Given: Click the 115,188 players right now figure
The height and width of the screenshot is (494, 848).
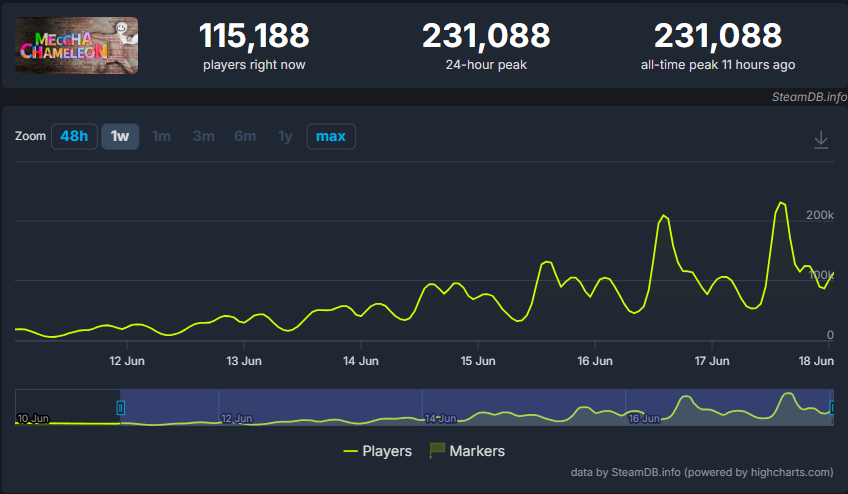Looking at the screenshot, I should (254, 36).
